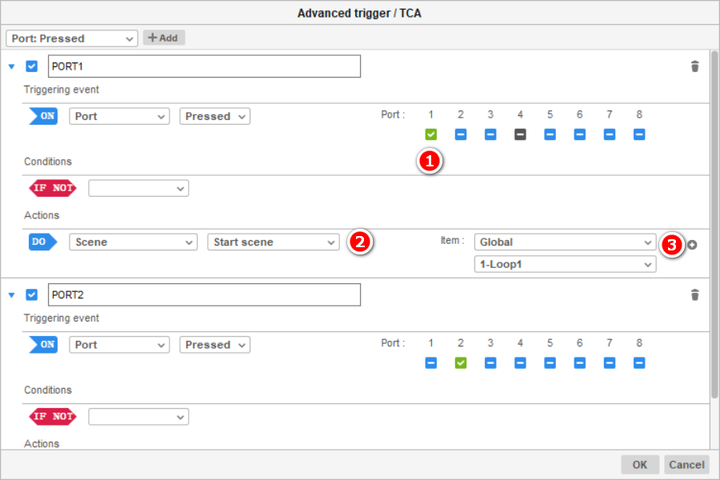Delete the PORT1 trigger with trash icon
The image size is (720, 480).
[x=695, y=66]
